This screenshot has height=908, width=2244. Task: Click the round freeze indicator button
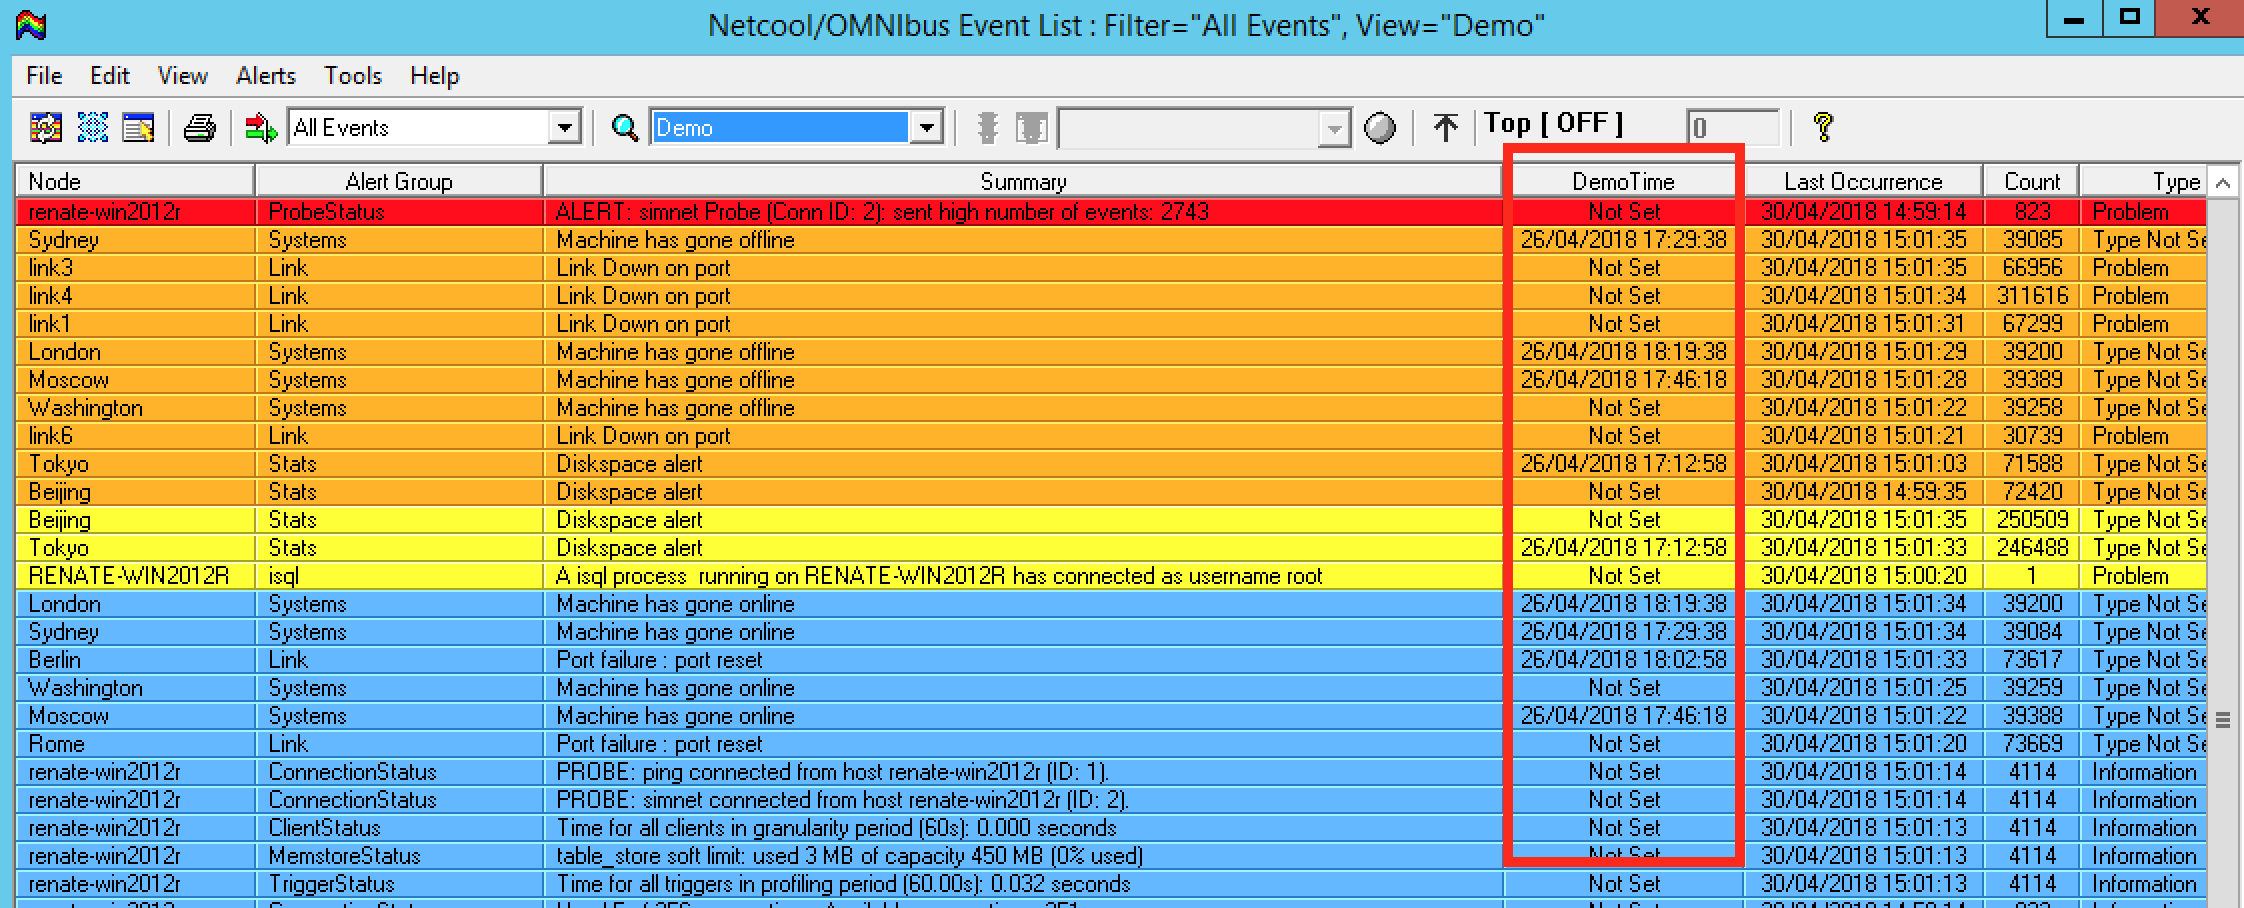[1381, 127]
